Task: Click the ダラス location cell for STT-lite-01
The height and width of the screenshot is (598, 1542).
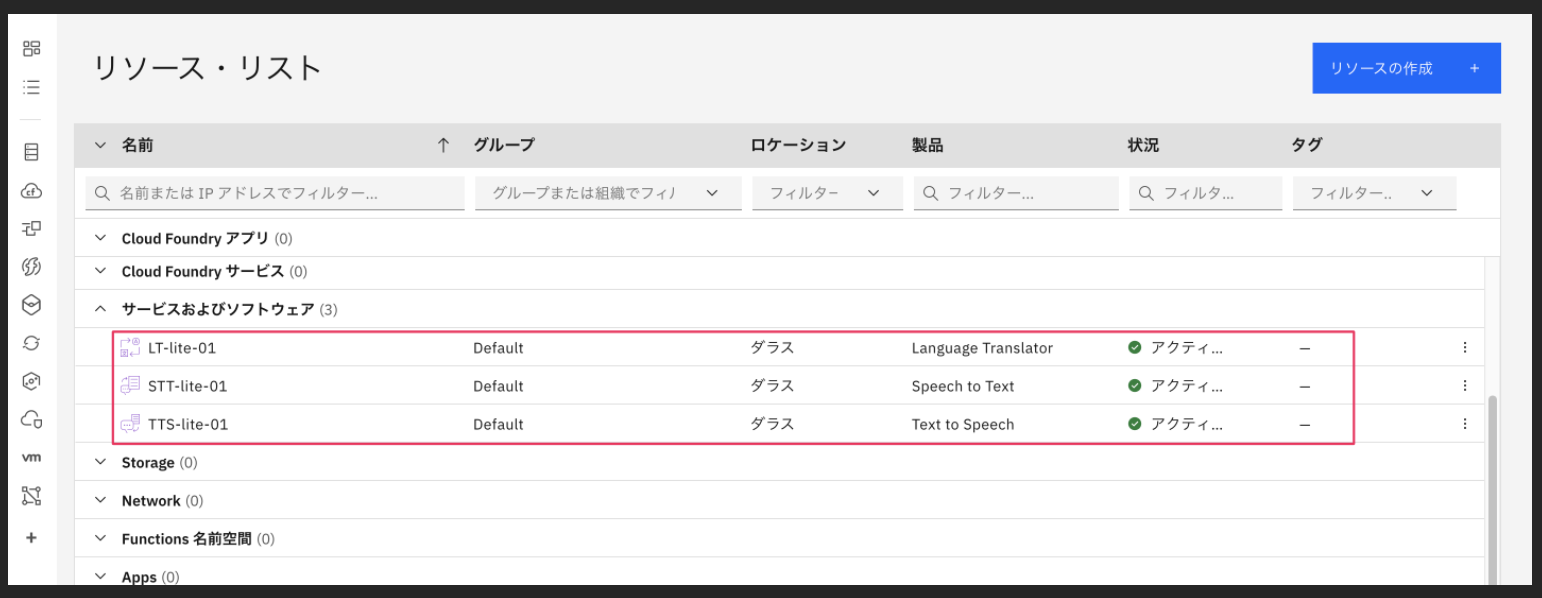Action: click(x=772, y=386)
